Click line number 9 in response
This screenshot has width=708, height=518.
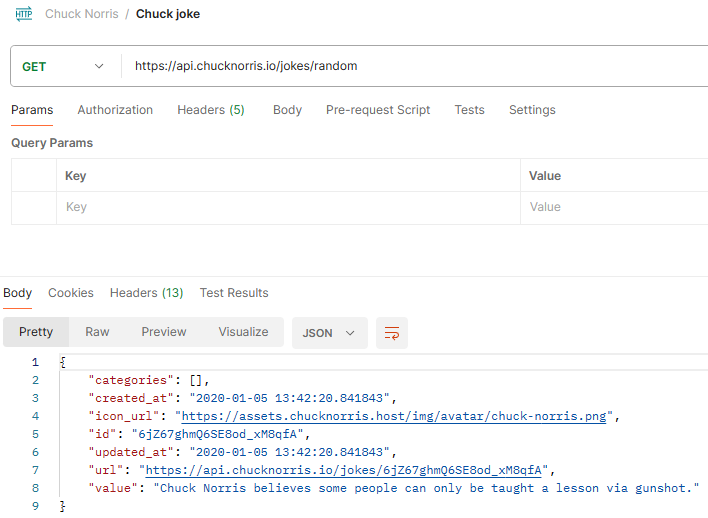(35, 506)
